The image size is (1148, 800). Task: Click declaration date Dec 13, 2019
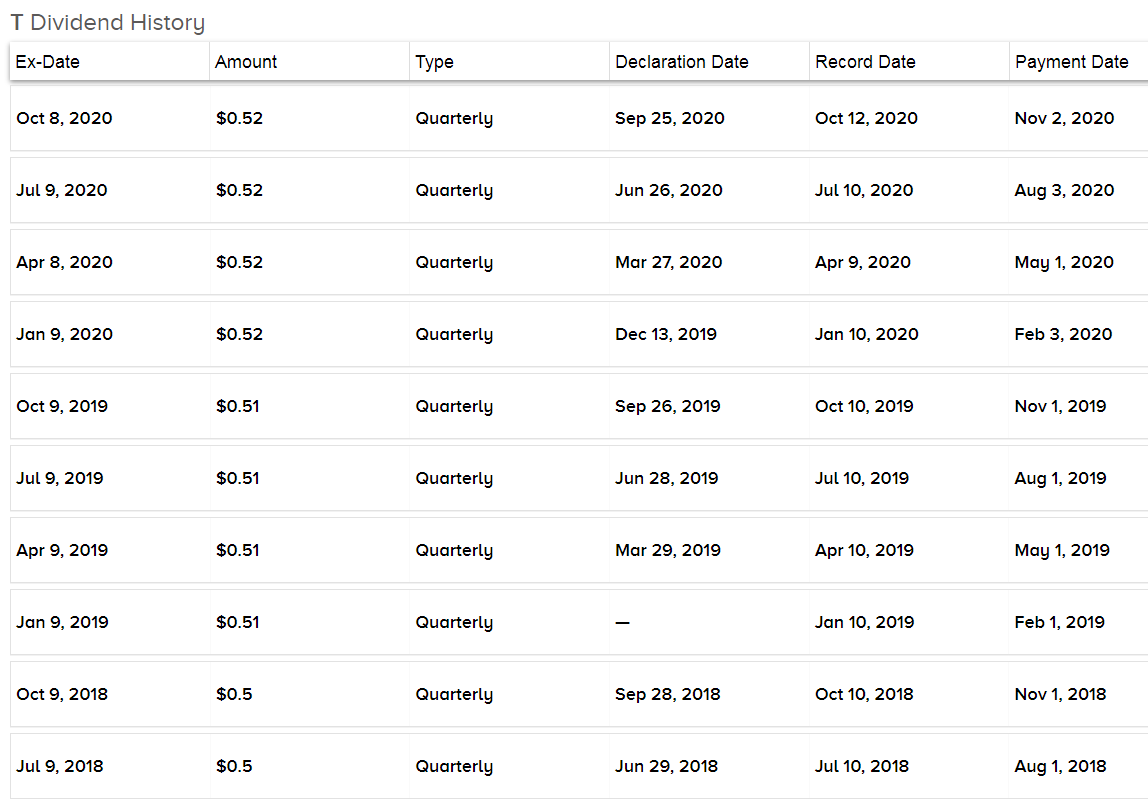pyautogui.click(x=666, y=334)
